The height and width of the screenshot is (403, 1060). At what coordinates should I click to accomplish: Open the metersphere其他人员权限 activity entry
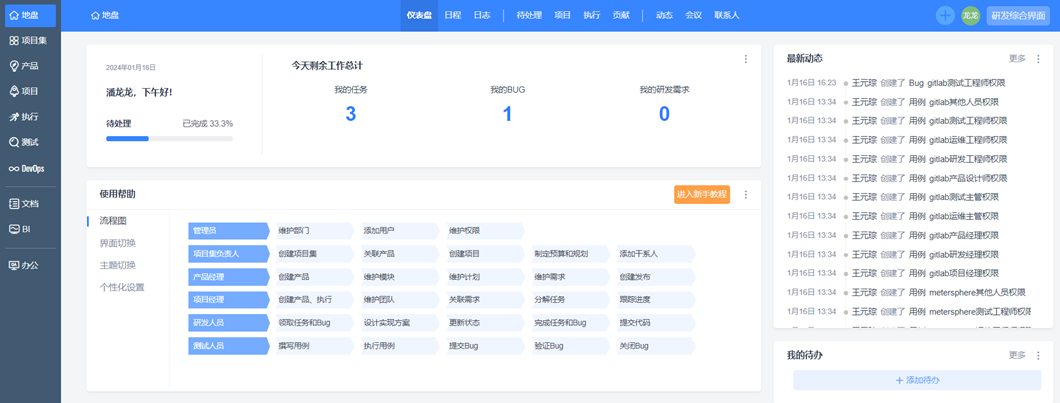point(977,292)
